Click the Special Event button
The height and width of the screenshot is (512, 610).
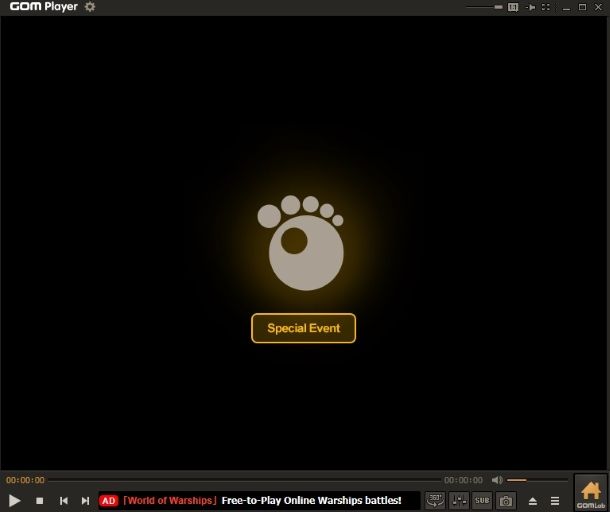point(303,328)
